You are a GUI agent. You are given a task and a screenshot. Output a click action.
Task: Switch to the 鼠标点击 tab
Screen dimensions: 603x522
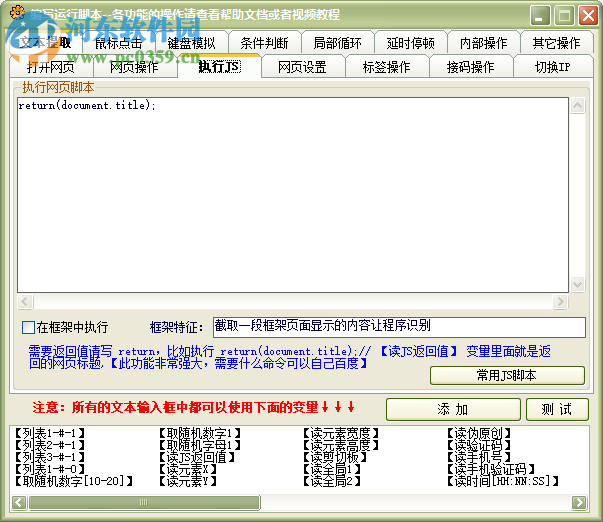118,43
